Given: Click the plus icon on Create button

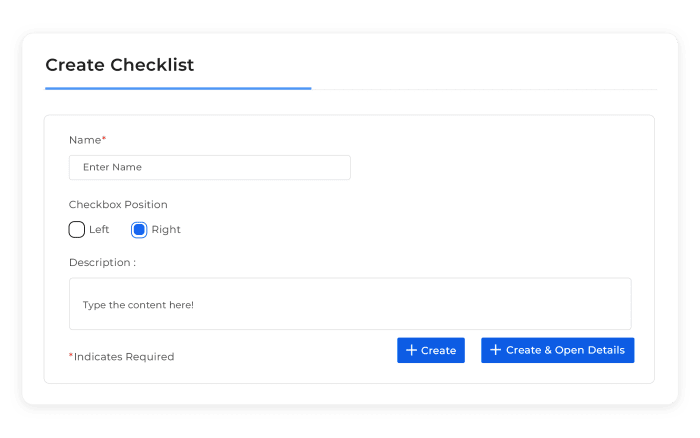Looking at the screenshot, I should [x=411, y=350].
